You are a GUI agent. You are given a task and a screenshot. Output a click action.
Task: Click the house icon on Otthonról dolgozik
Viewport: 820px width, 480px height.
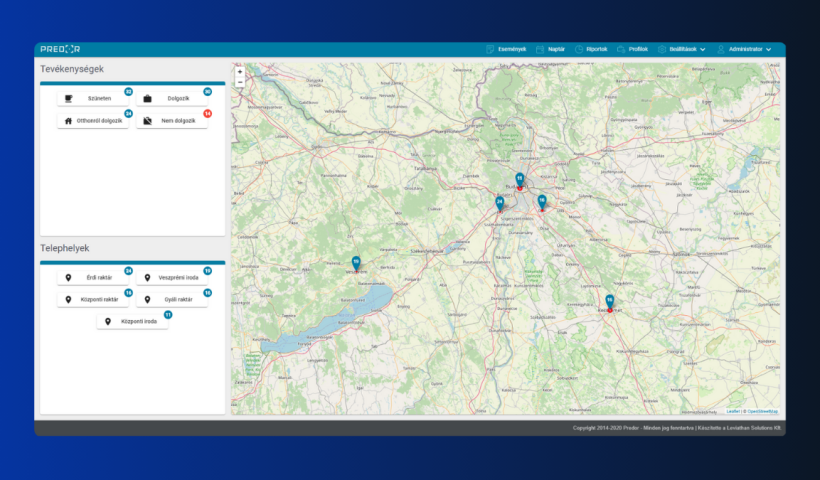pos(68,121)
